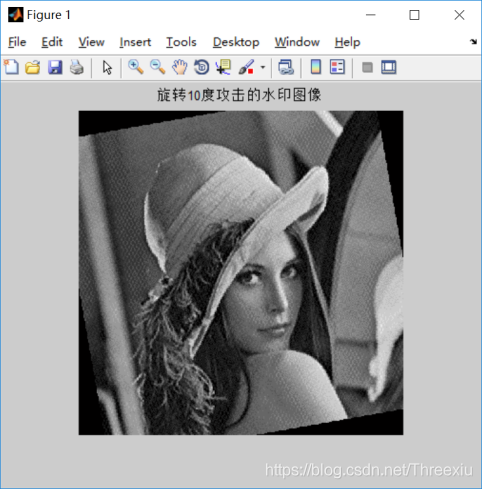Screen dimensions: 482x489
Task: Click the MATLAB logo in title bar
Action: (x=16, y=15)
